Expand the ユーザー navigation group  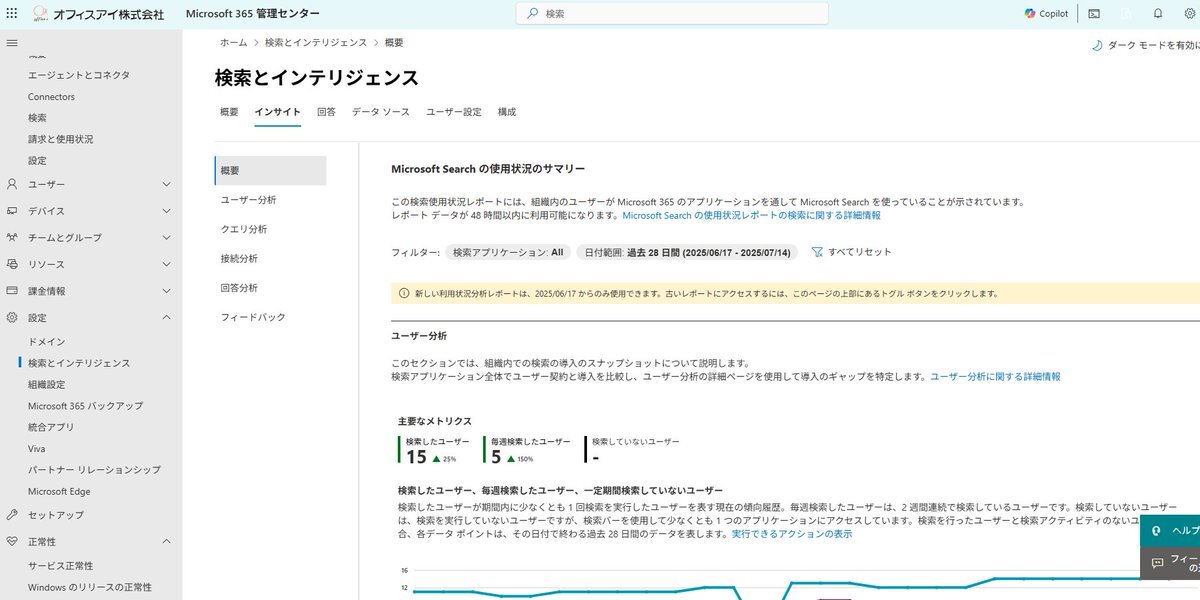[166, 184]
